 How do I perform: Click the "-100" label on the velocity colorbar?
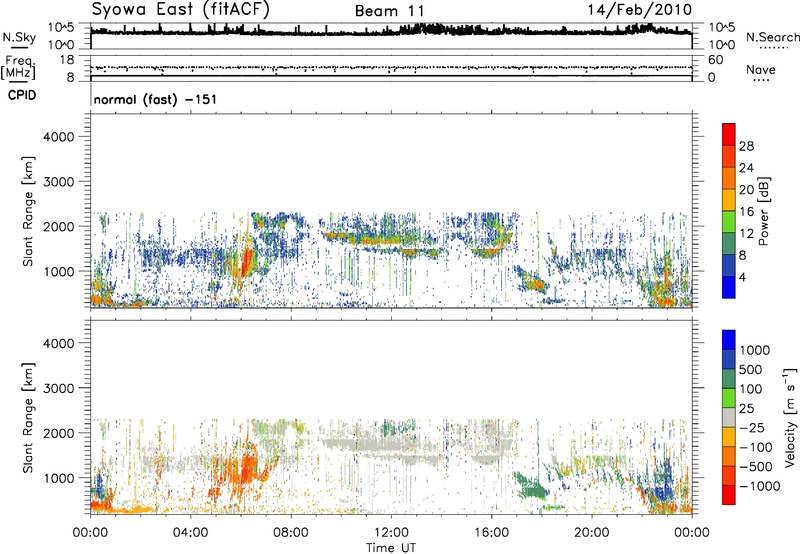pyautogui.click(x=755, y=447)
